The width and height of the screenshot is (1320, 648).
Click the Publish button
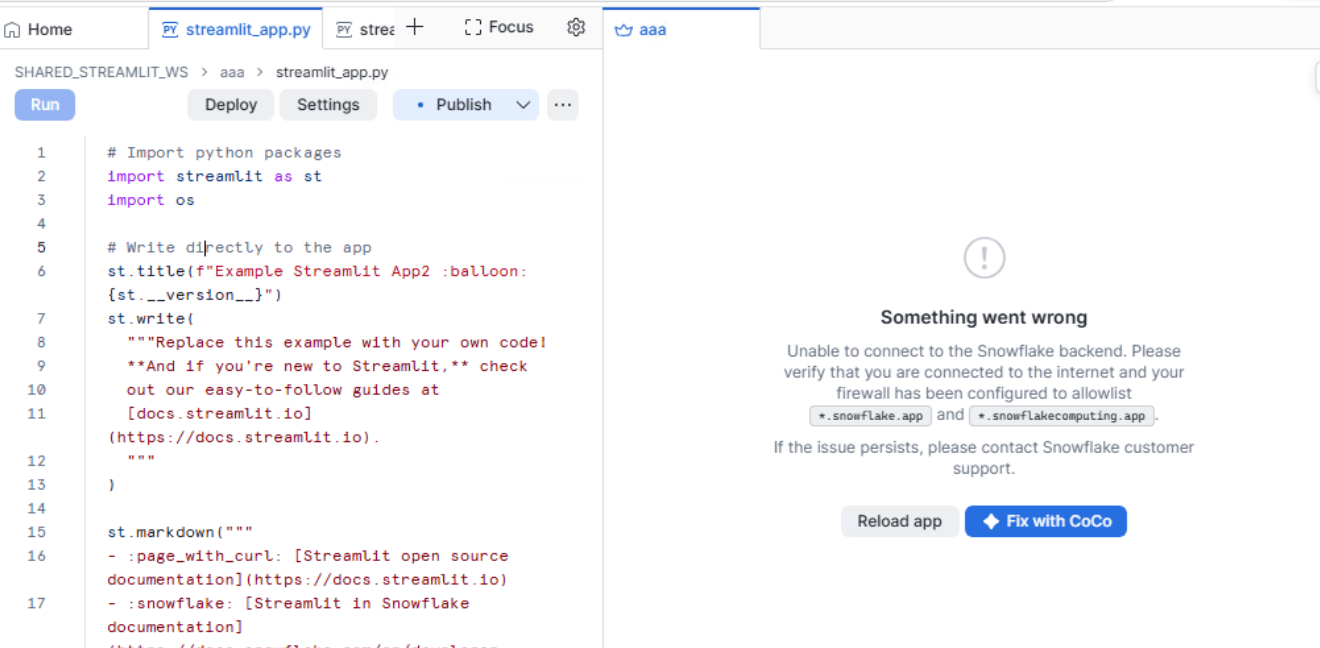click(x=454, y=105)
